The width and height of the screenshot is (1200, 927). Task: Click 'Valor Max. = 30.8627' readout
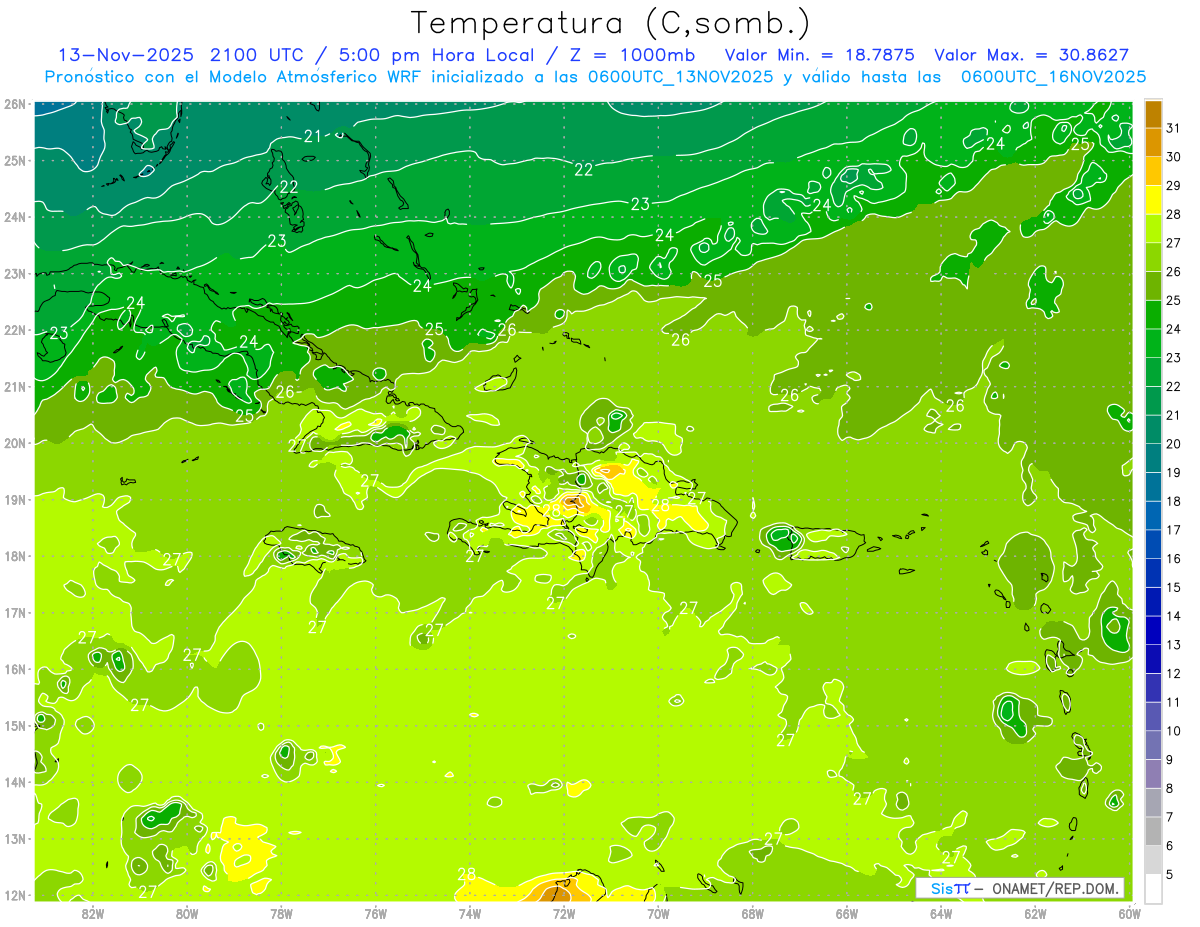point(1032,55)
